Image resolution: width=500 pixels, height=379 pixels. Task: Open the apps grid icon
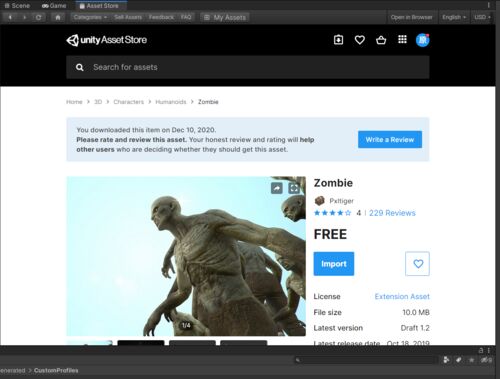402,39
